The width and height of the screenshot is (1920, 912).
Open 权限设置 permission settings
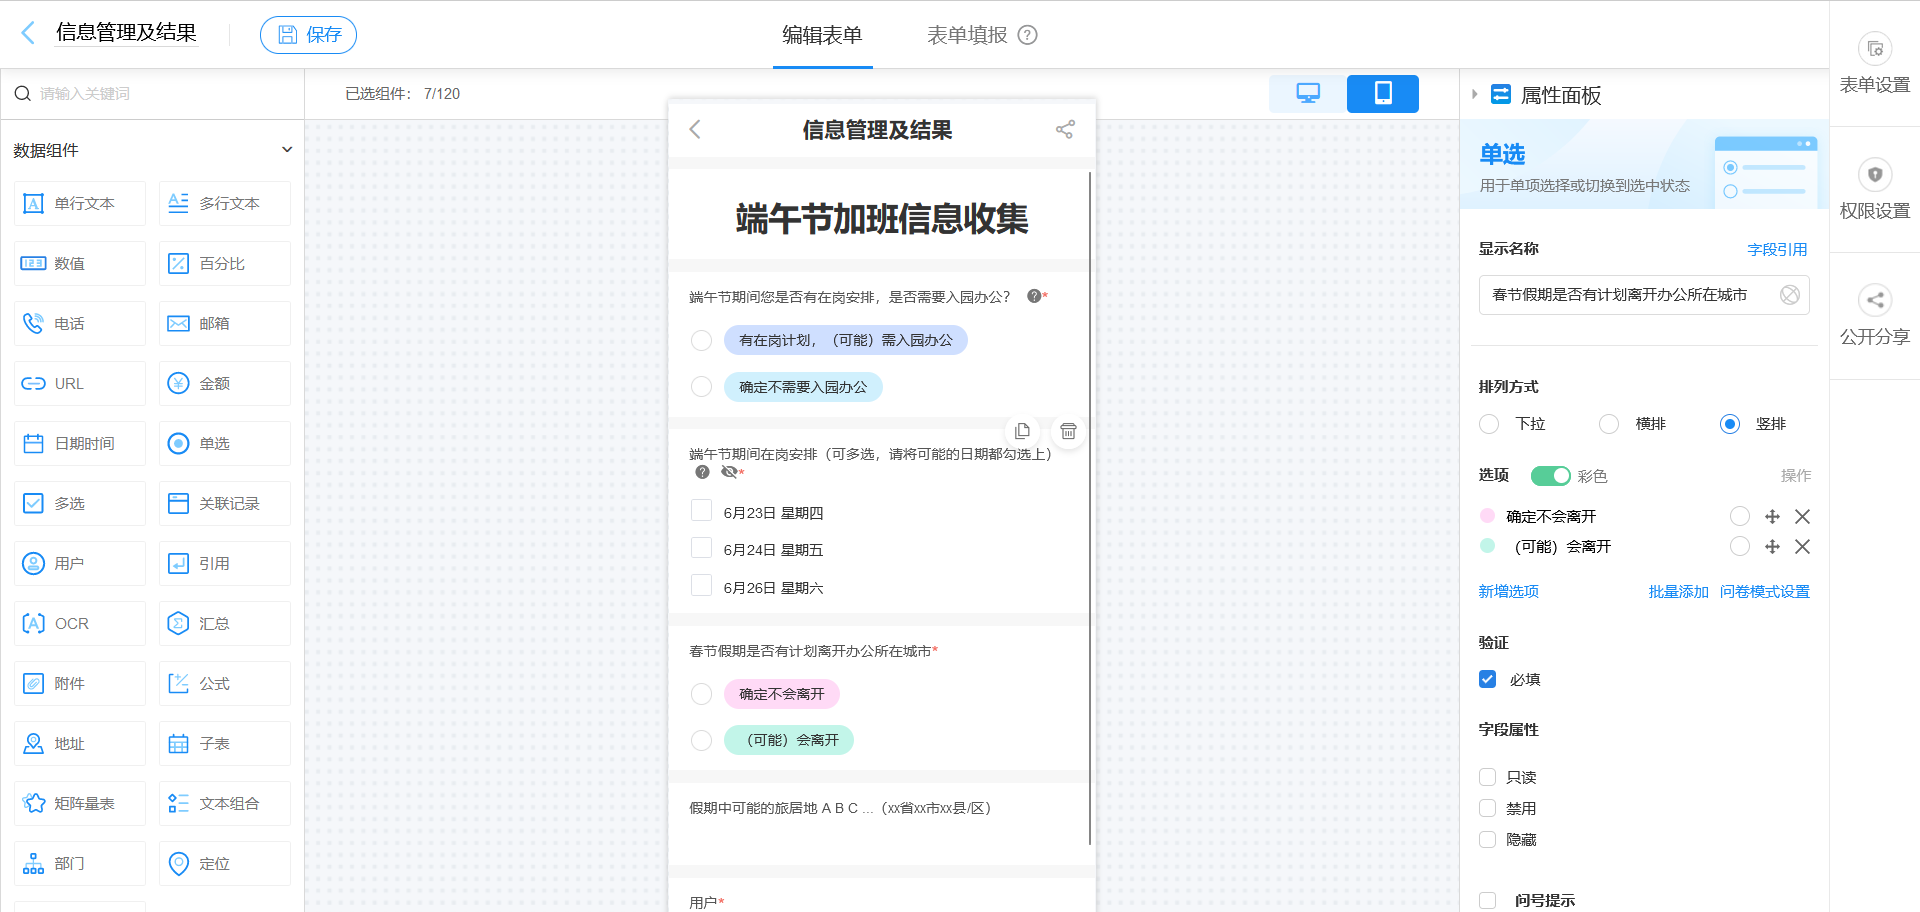1874,189
